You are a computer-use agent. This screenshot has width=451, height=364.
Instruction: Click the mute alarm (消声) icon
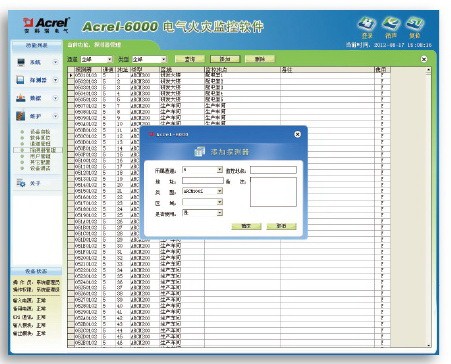coord(391,24)
